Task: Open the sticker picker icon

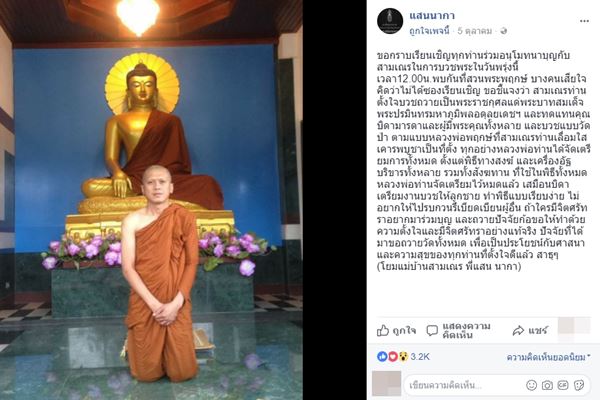Action: coord(579,385)
